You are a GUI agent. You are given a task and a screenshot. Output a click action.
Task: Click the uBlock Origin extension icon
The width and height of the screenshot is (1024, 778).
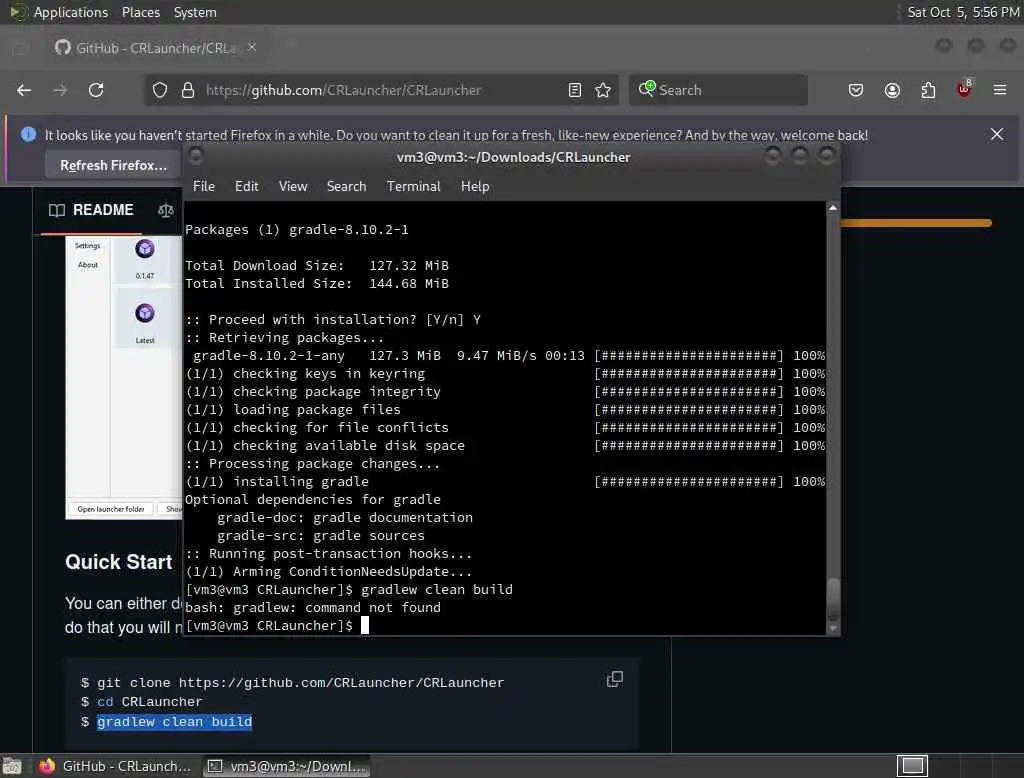tap(965, 89)
